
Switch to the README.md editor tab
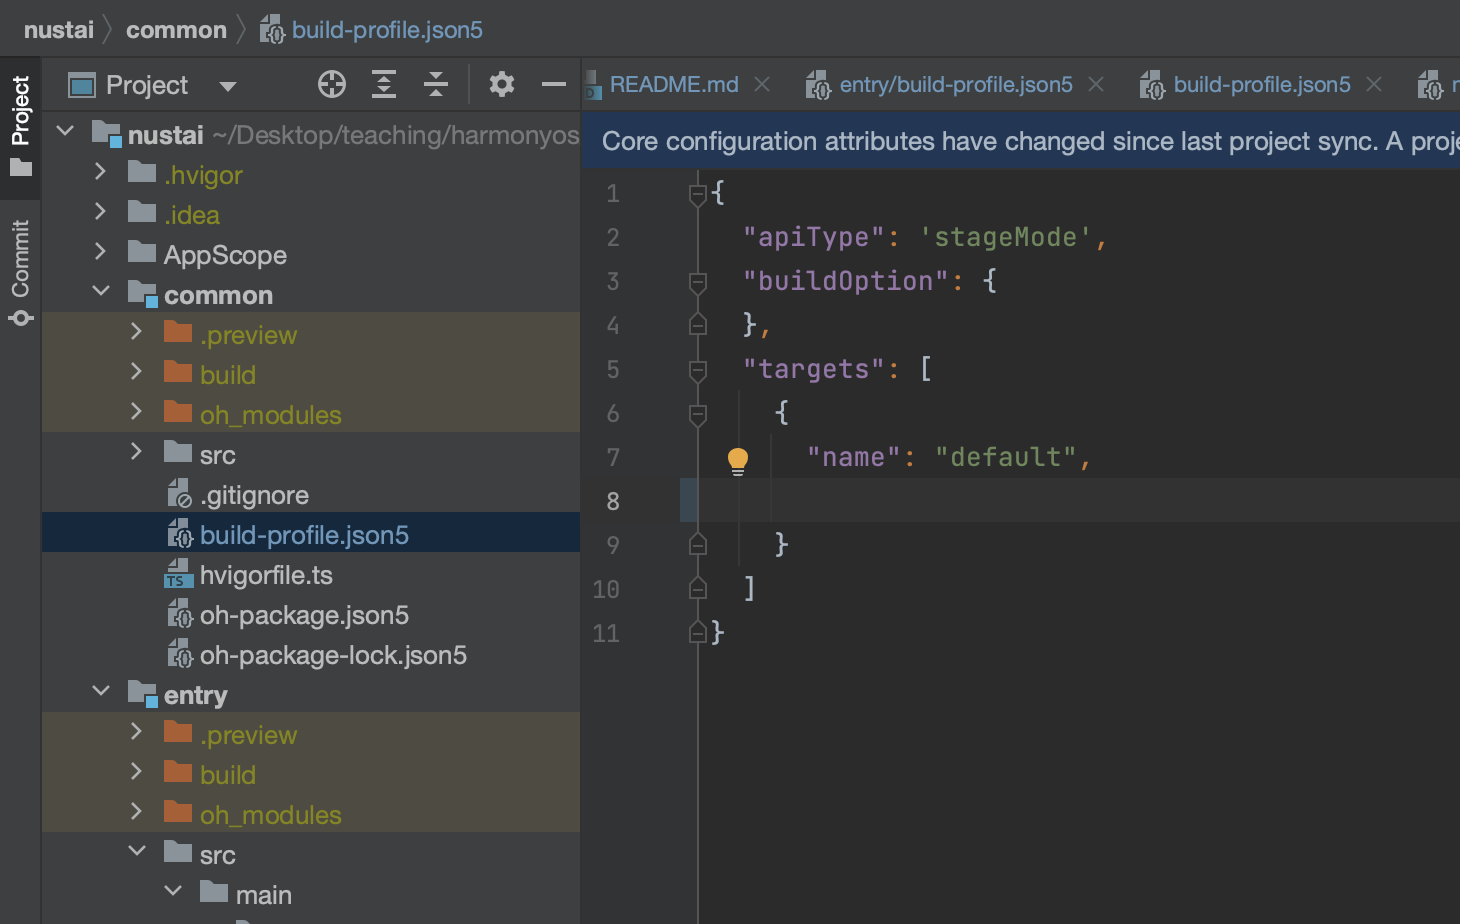tap(673, 85)
